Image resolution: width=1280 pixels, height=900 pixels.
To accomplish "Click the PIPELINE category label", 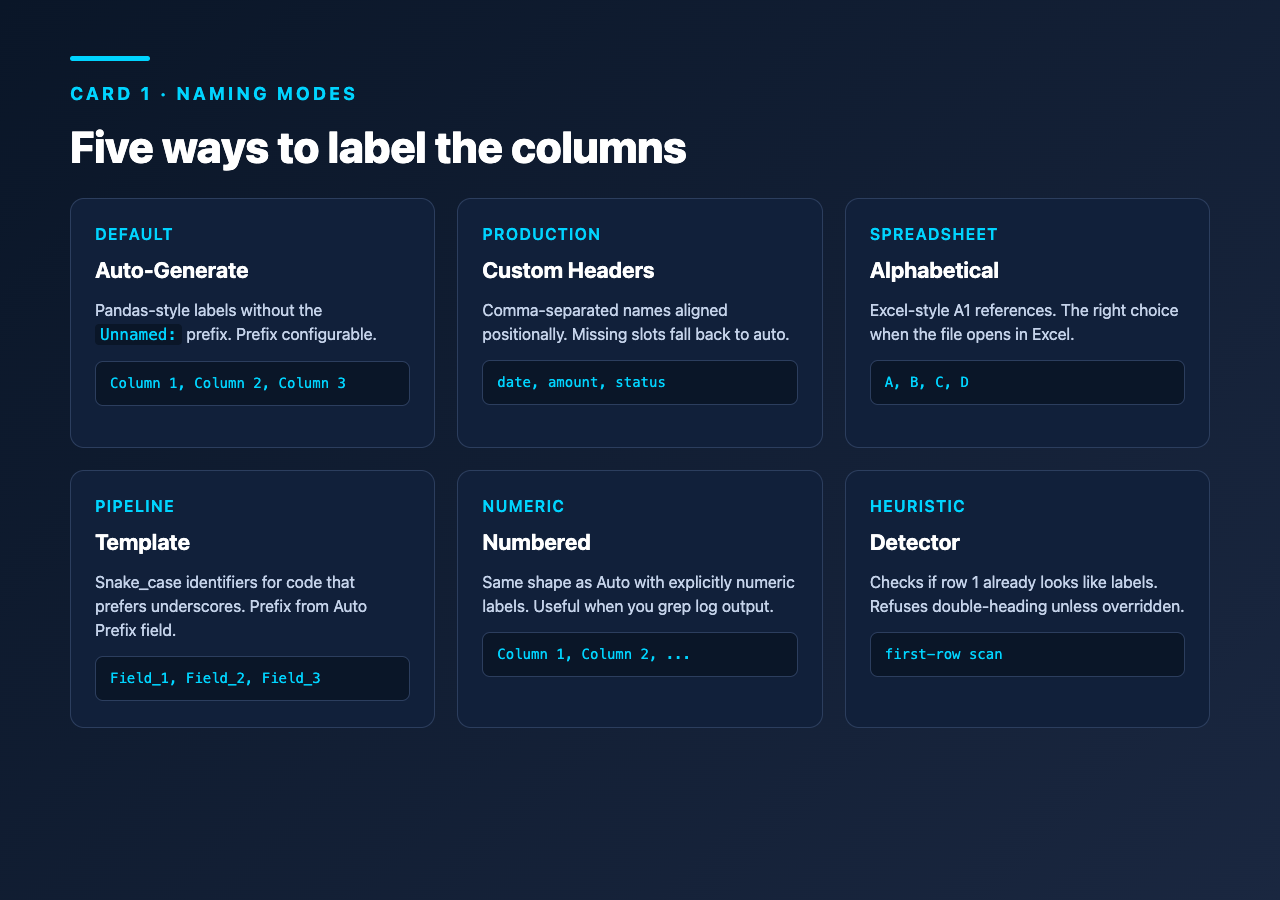I will click(x=135, y=506).
